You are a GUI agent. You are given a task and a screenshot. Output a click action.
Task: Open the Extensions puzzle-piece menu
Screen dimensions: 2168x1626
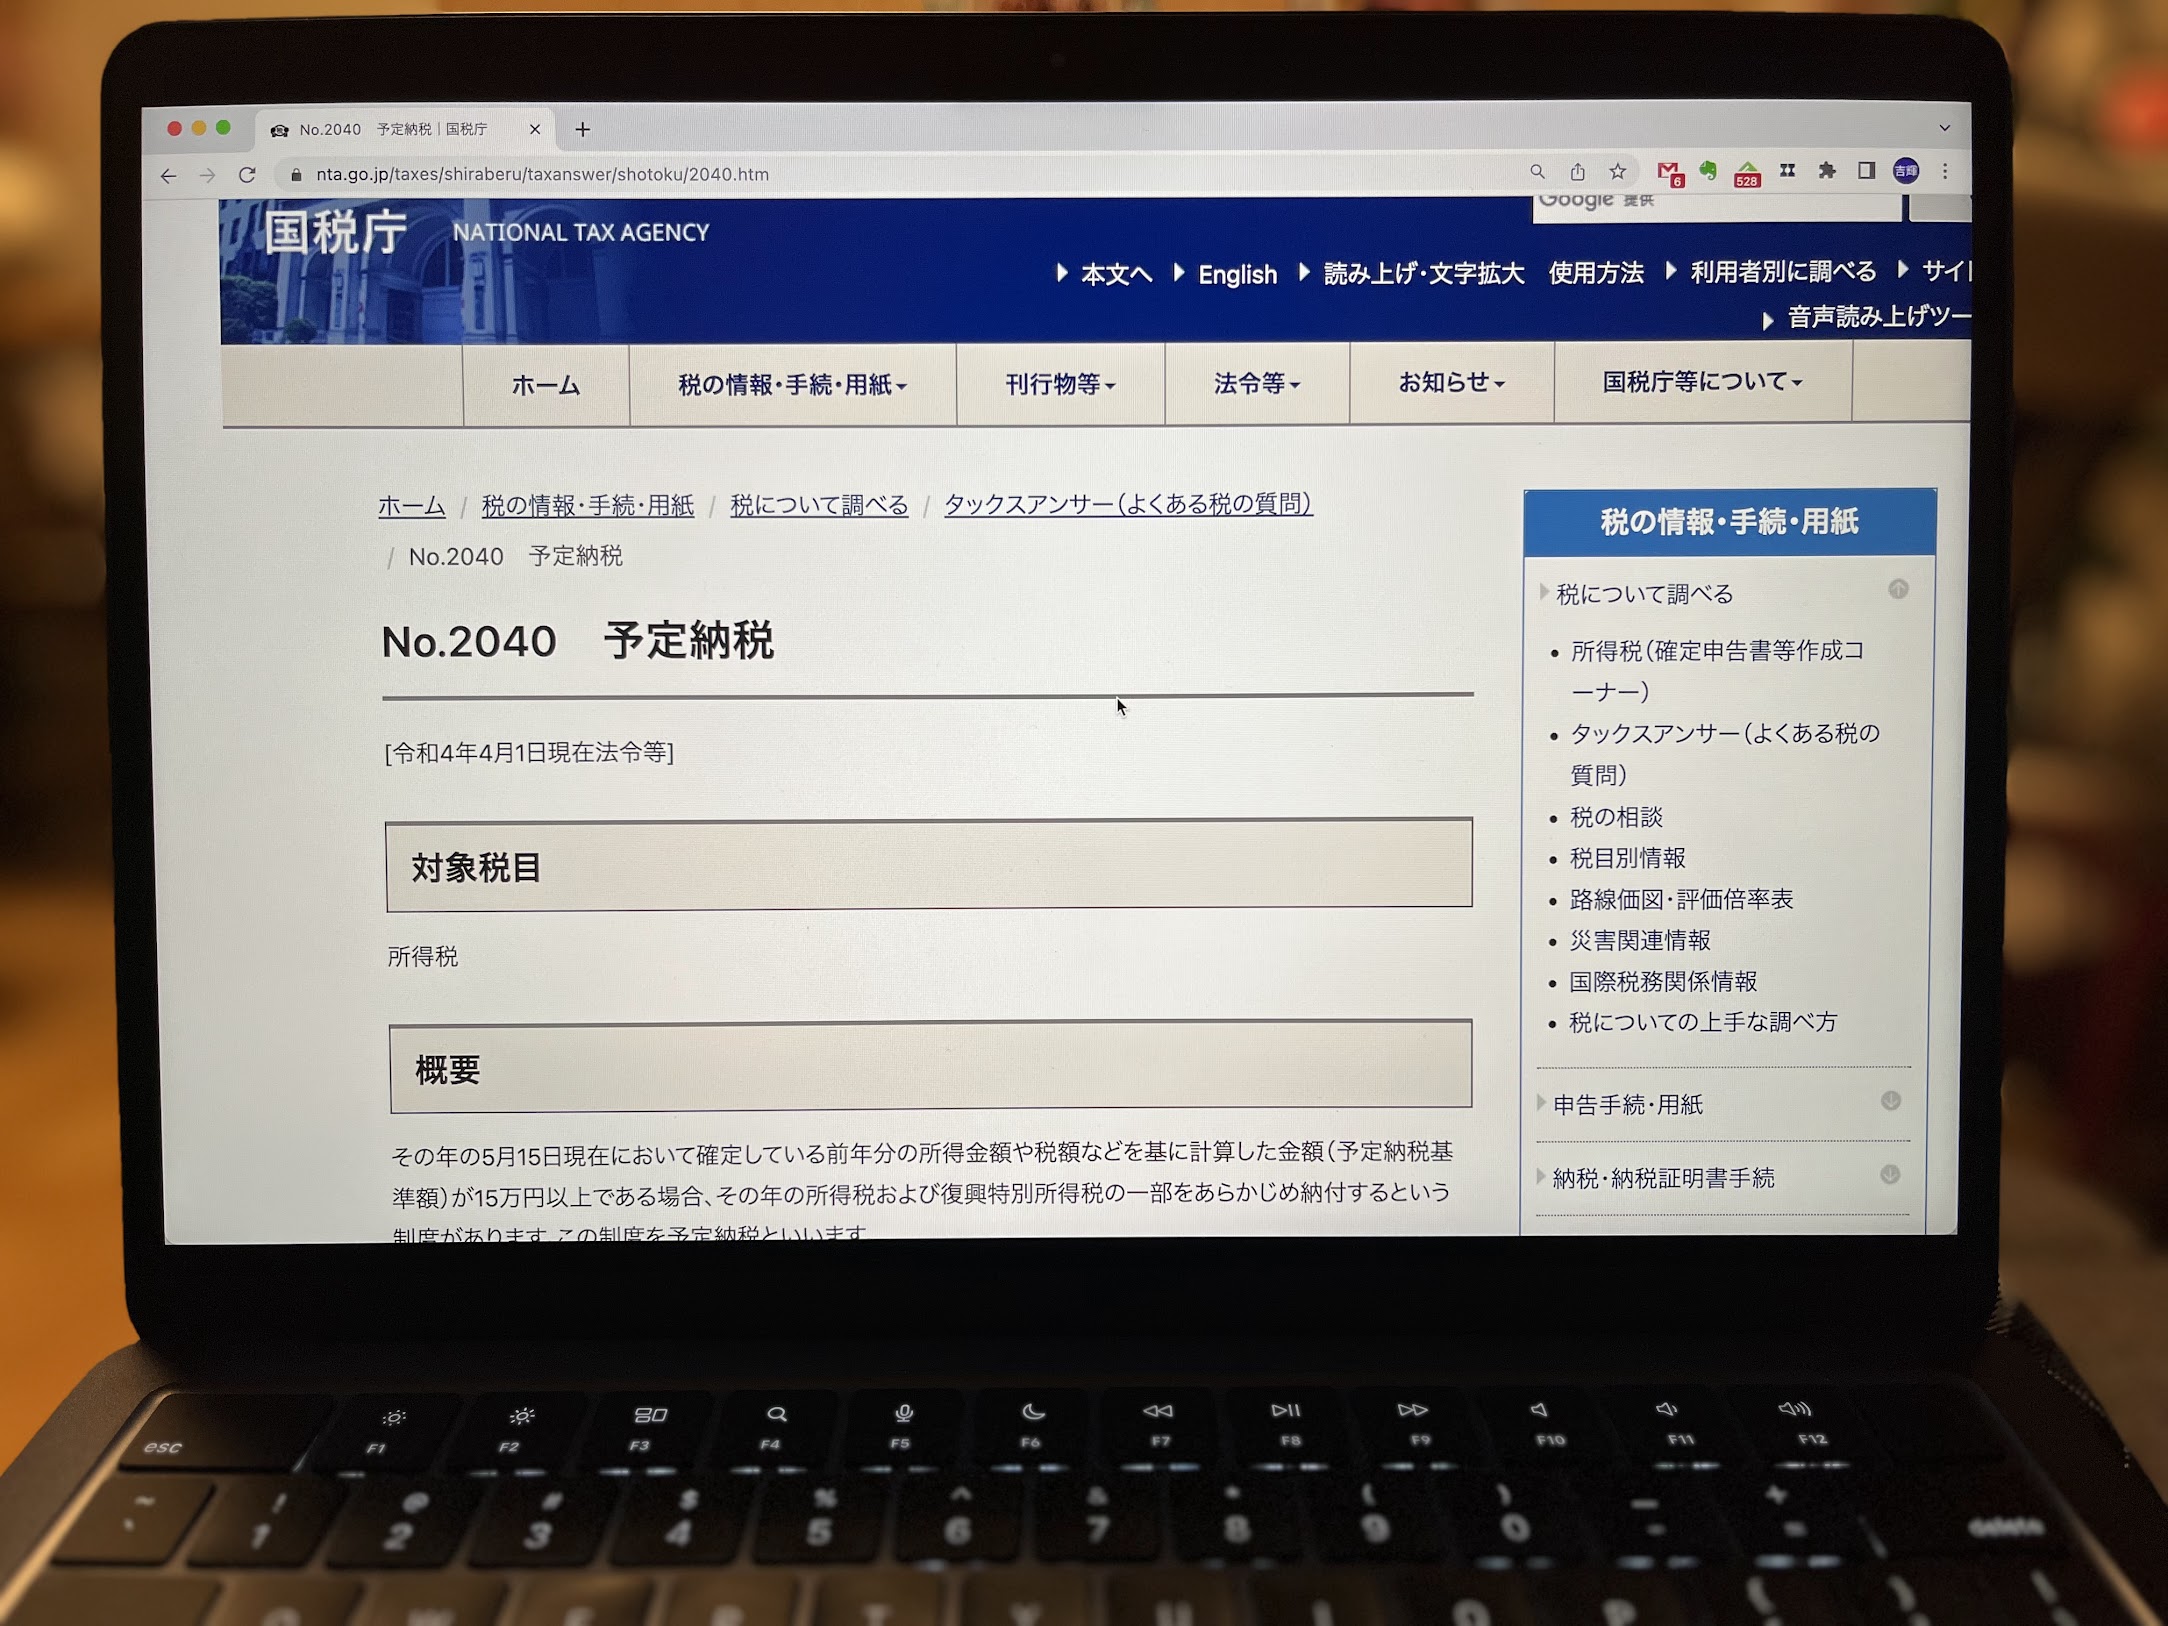pos(1827,171)
